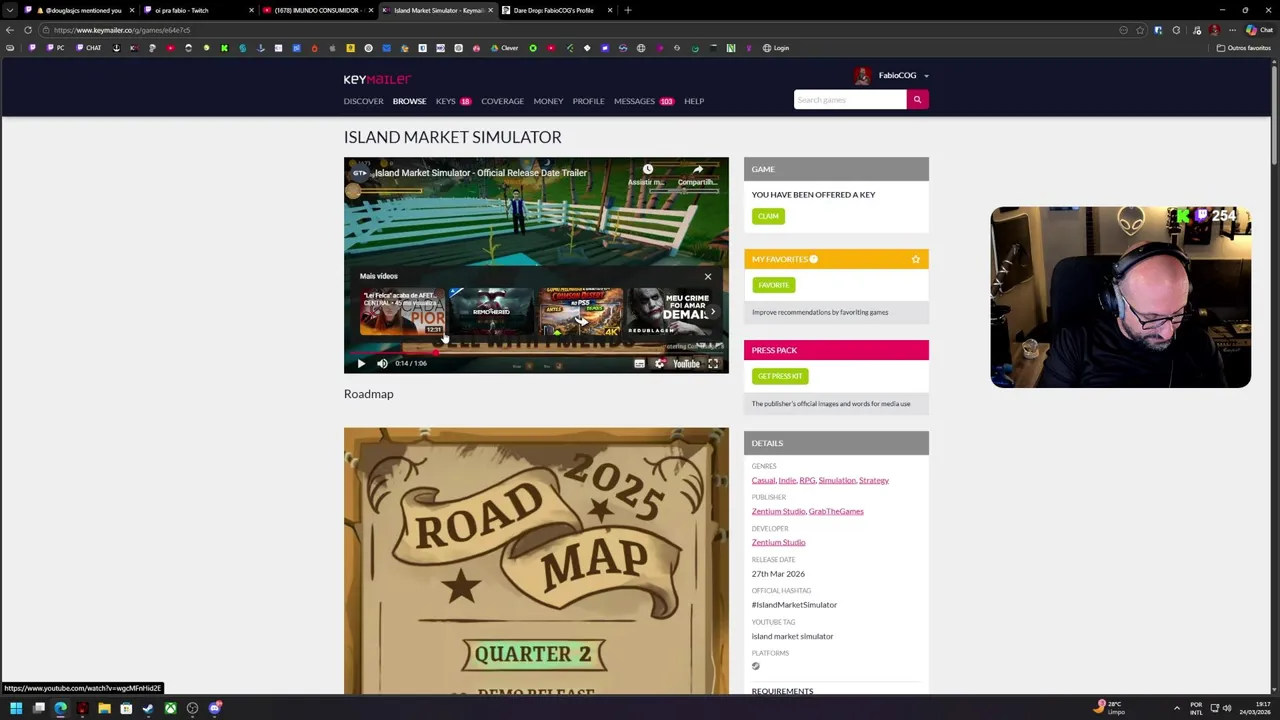The width and height of the screenshot is (1280, 720).
Task: Click the pink search magnifier button
Action: 917,100
